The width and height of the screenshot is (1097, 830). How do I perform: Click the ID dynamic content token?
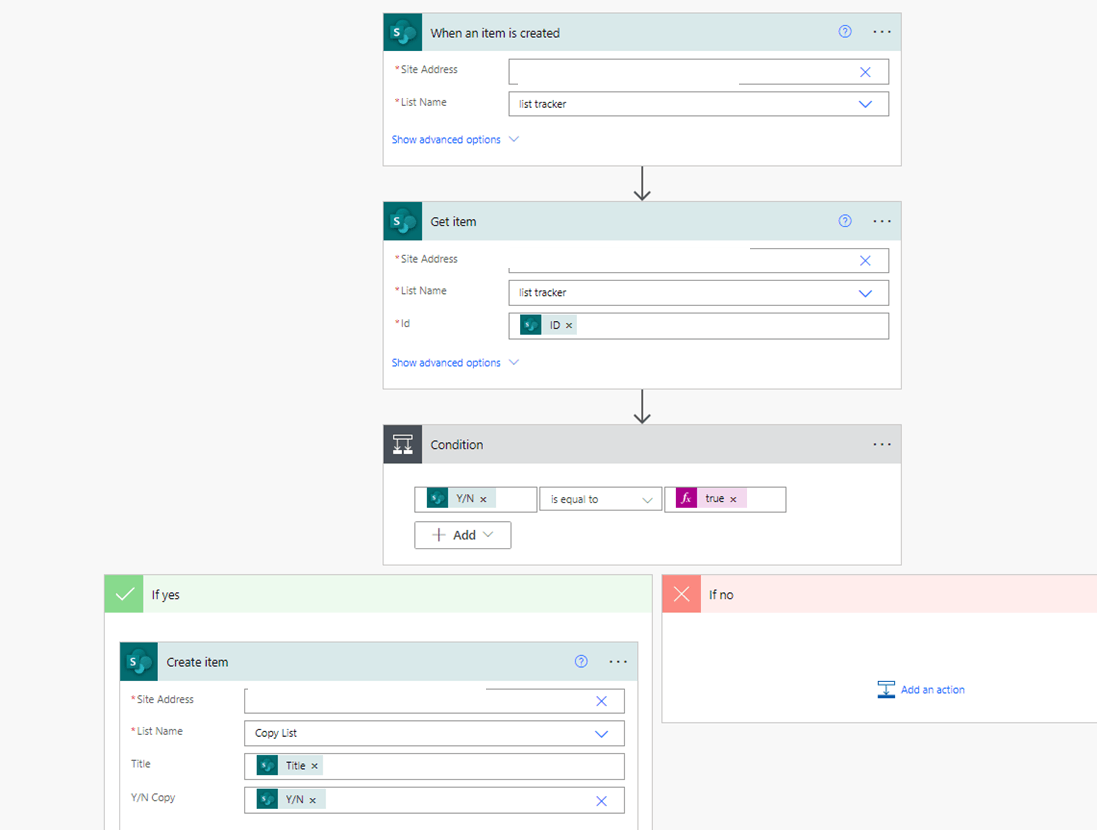(x=548, y=325)
